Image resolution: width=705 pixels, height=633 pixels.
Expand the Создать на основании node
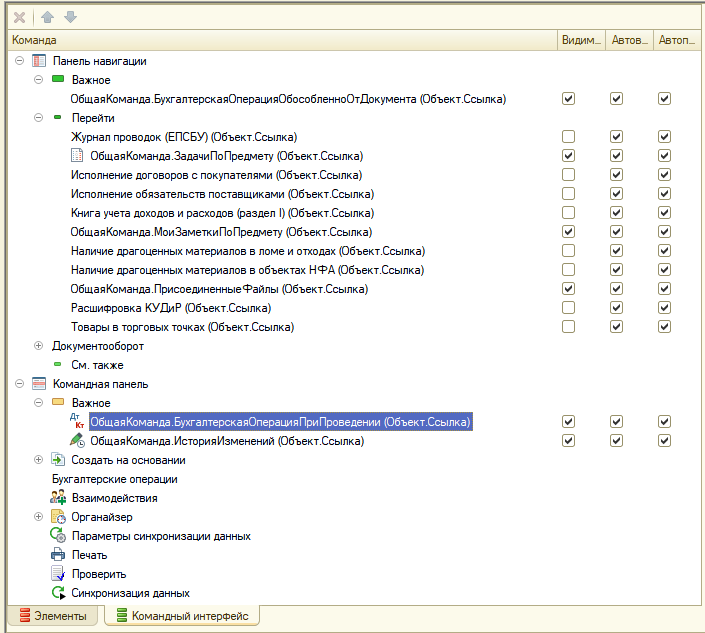click(x=39, y=460)
